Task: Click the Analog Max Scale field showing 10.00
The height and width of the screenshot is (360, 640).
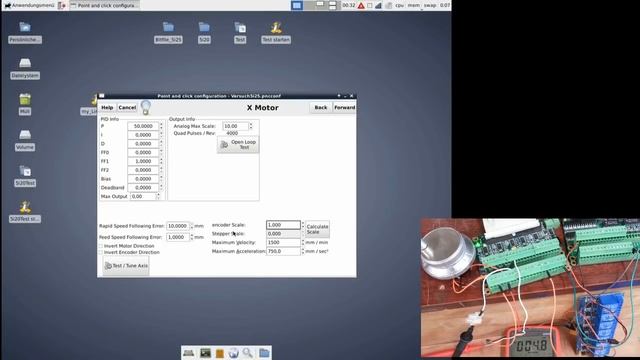Action: tap(236, 126)
